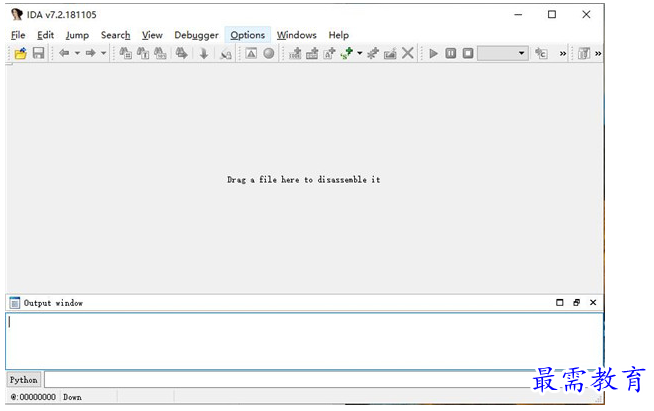Terminate process with the stop icon

click(468, 53)
